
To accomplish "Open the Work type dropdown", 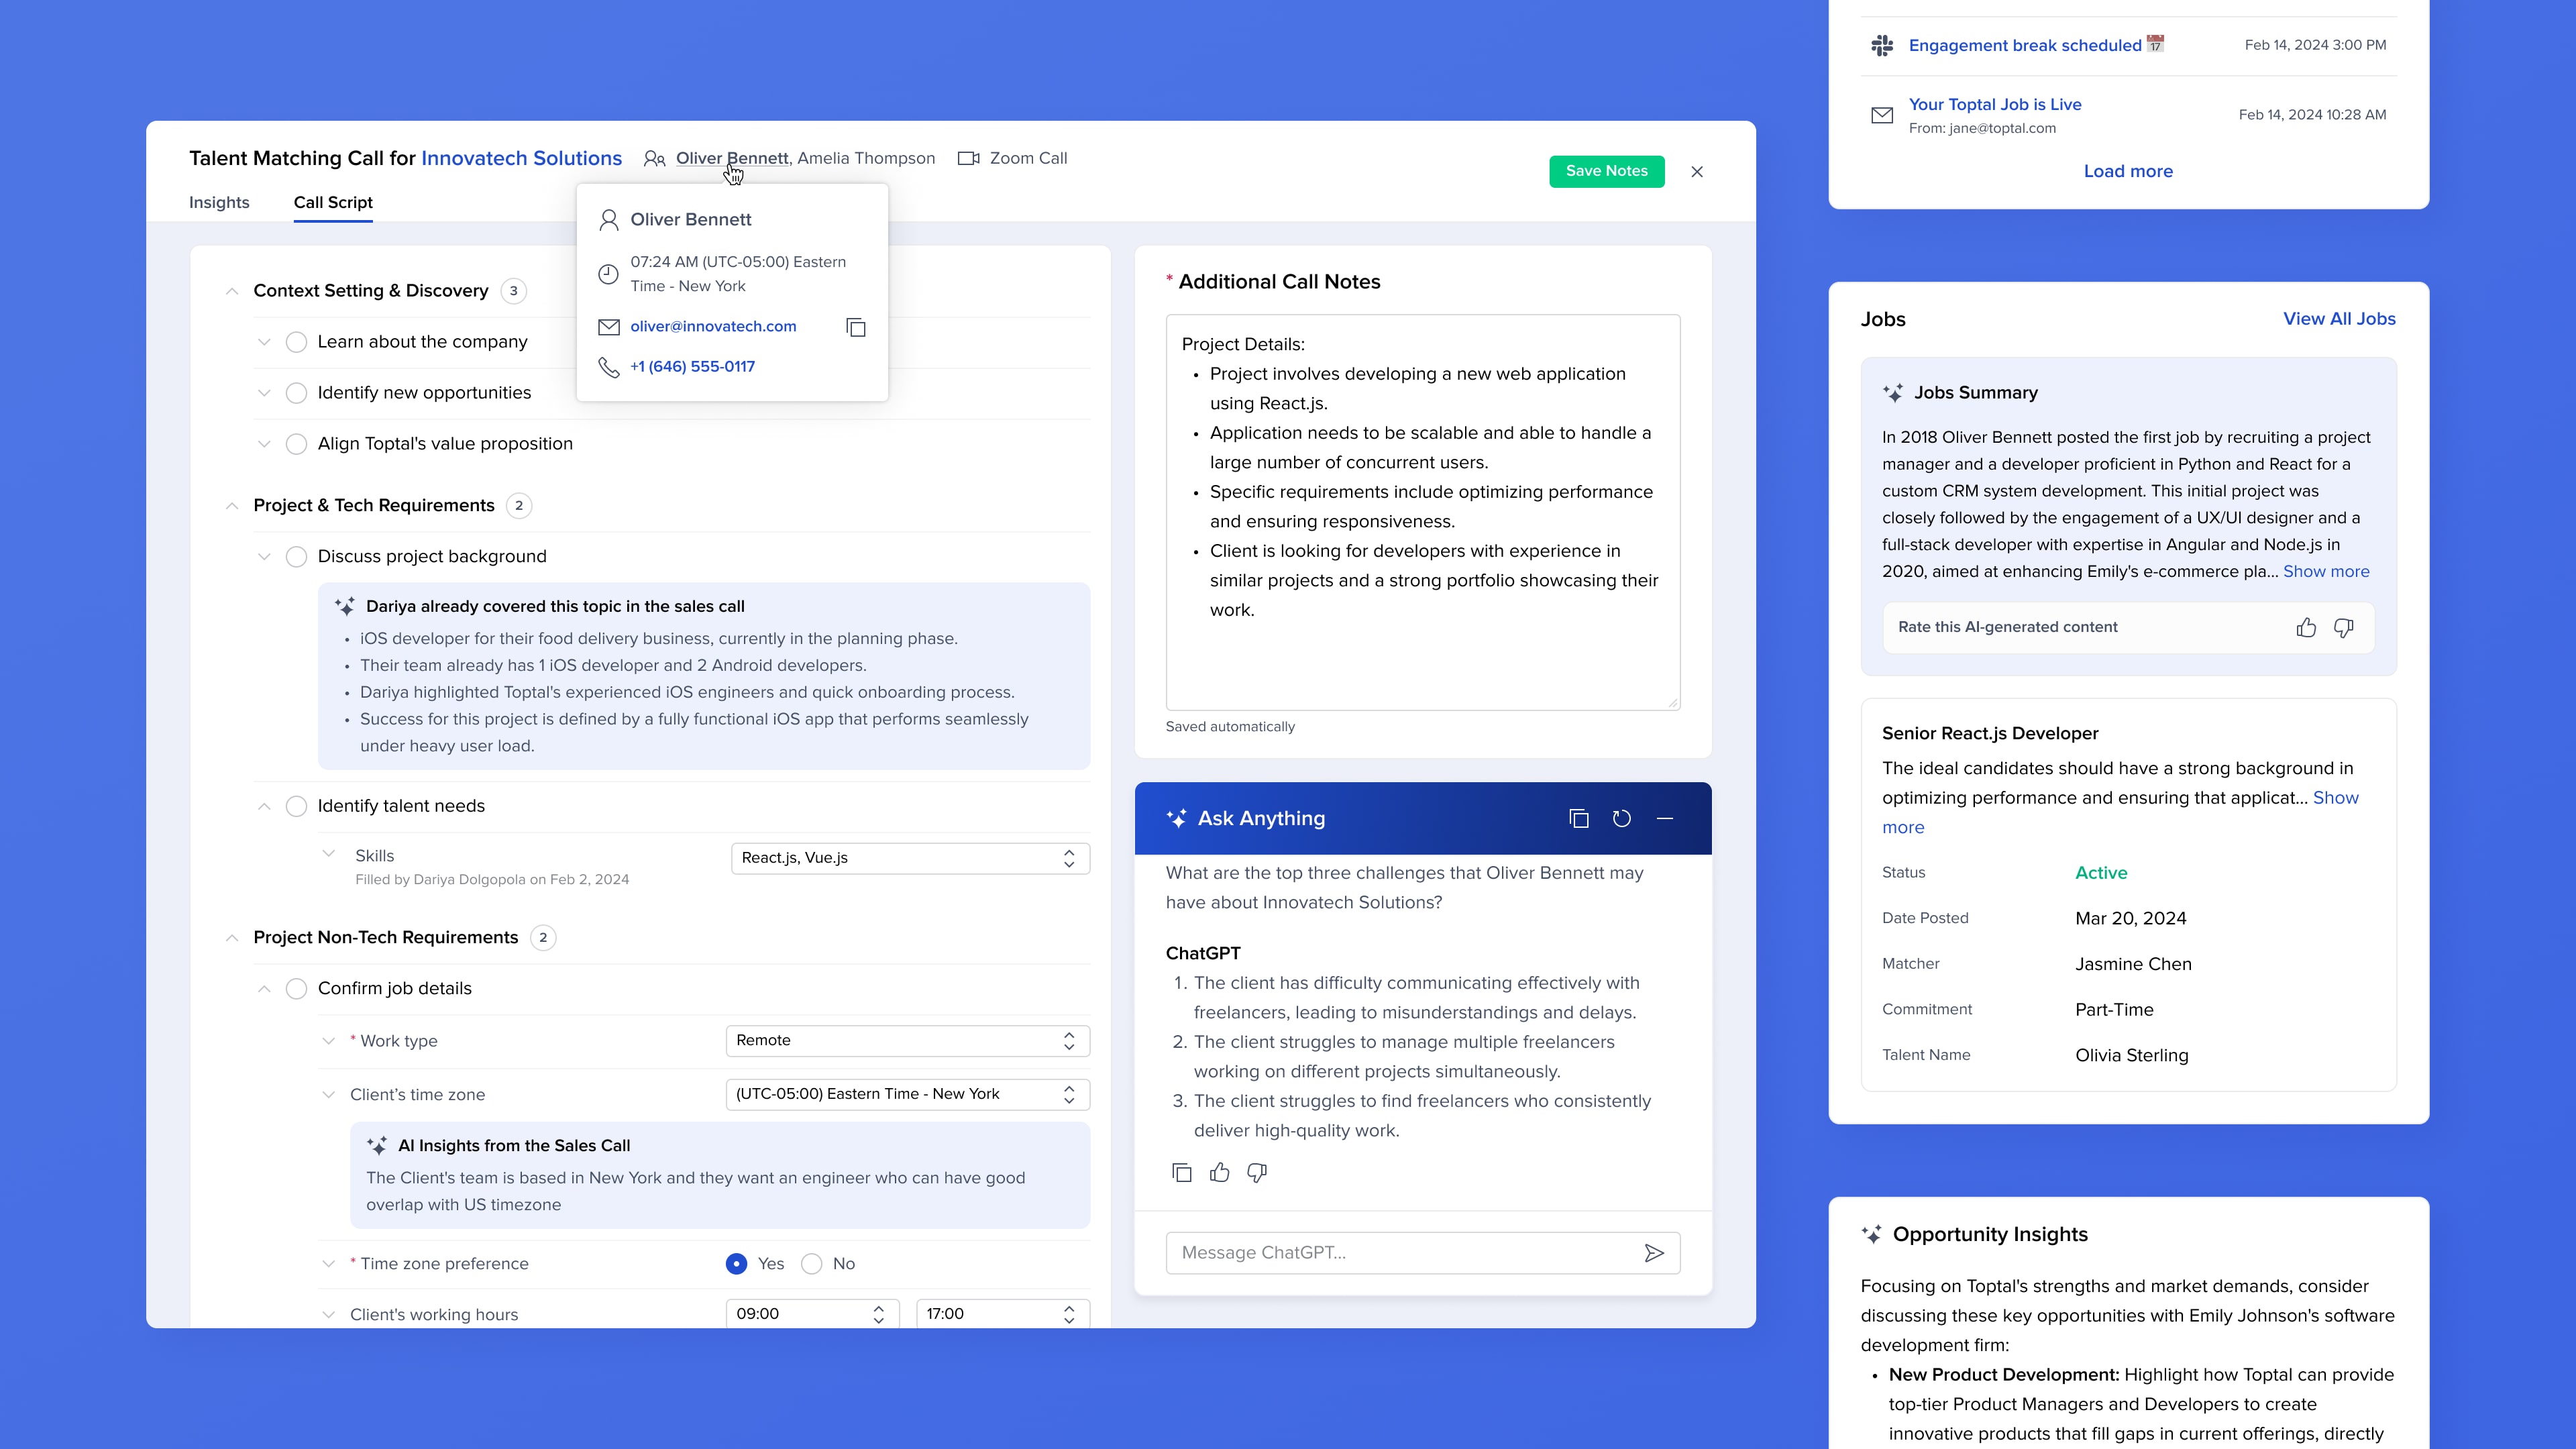I will click(x=907, y=1041).
